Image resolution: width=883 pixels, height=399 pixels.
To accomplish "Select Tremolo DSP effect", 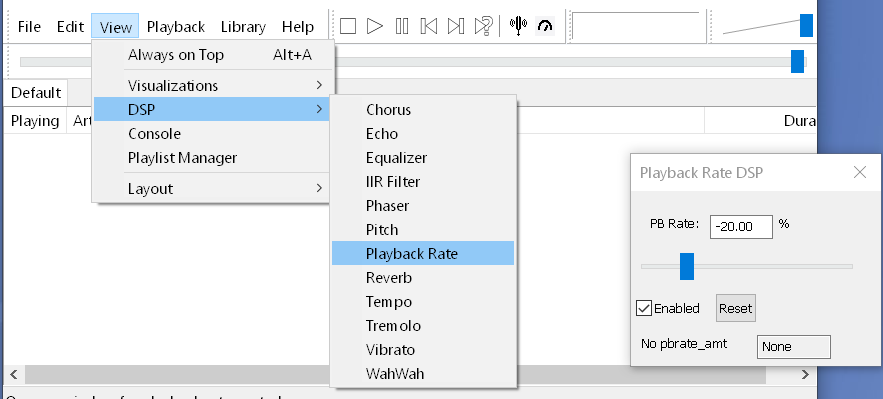I will pos(423,326).
